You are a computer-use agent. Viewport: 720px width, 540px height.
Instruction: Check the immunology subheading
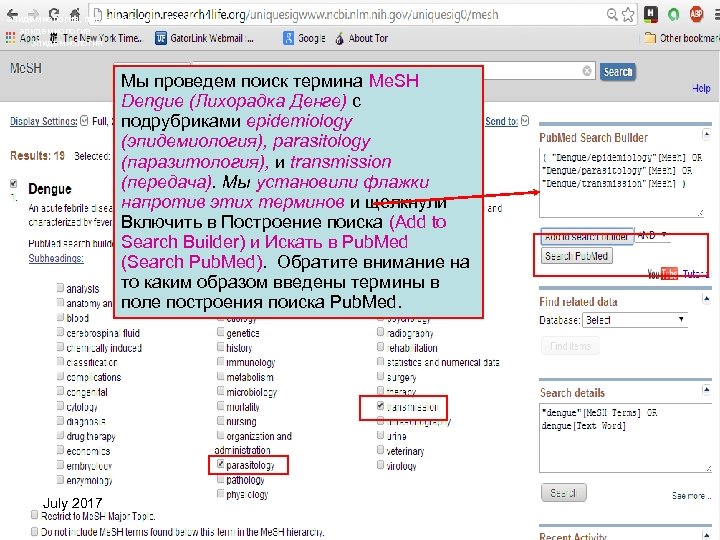(220, 361)
